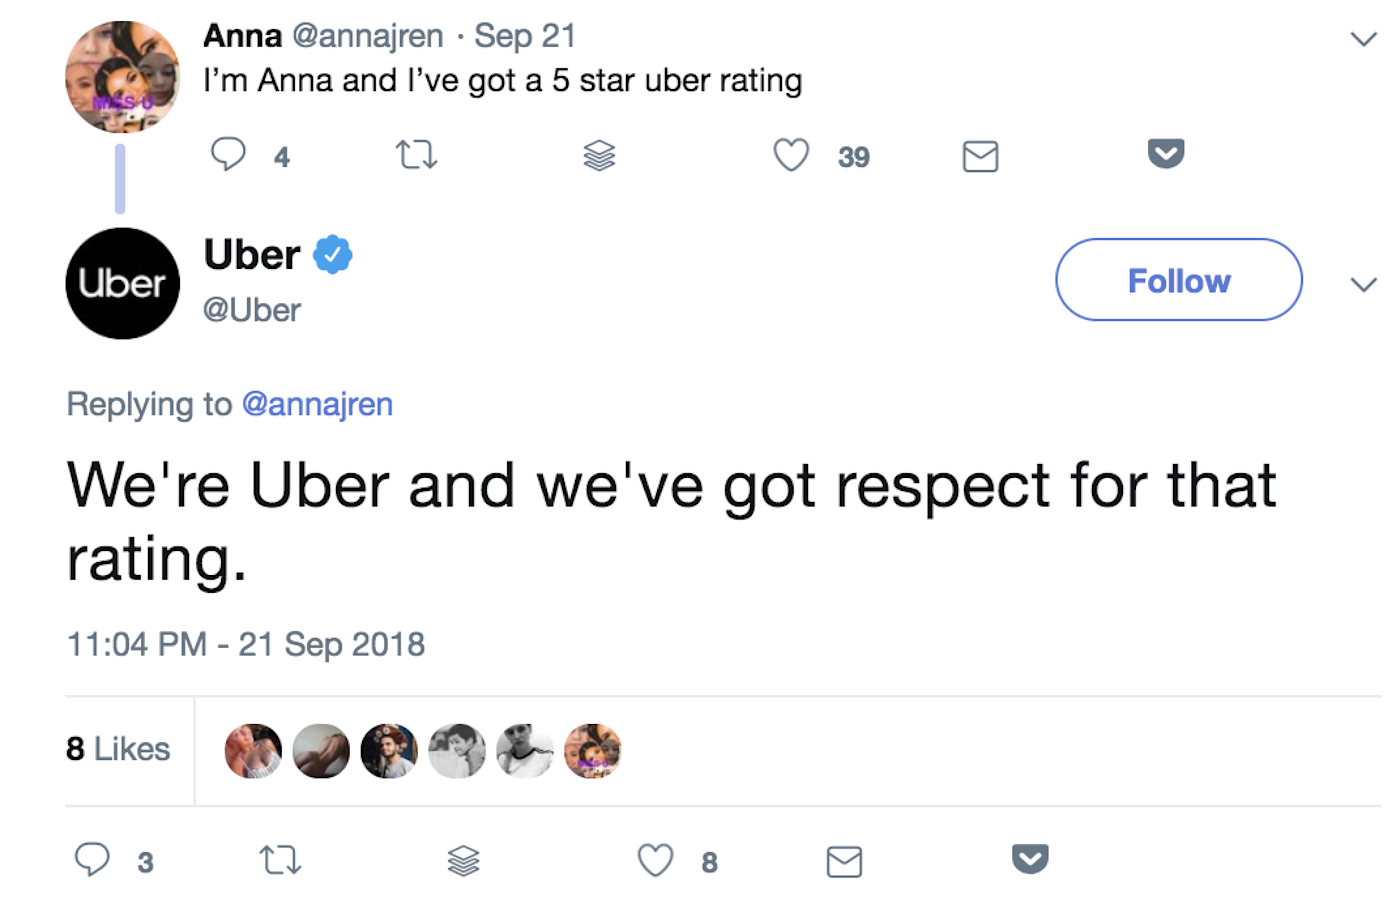Share Uber's tweet via envelope icon

coord(844,861)
